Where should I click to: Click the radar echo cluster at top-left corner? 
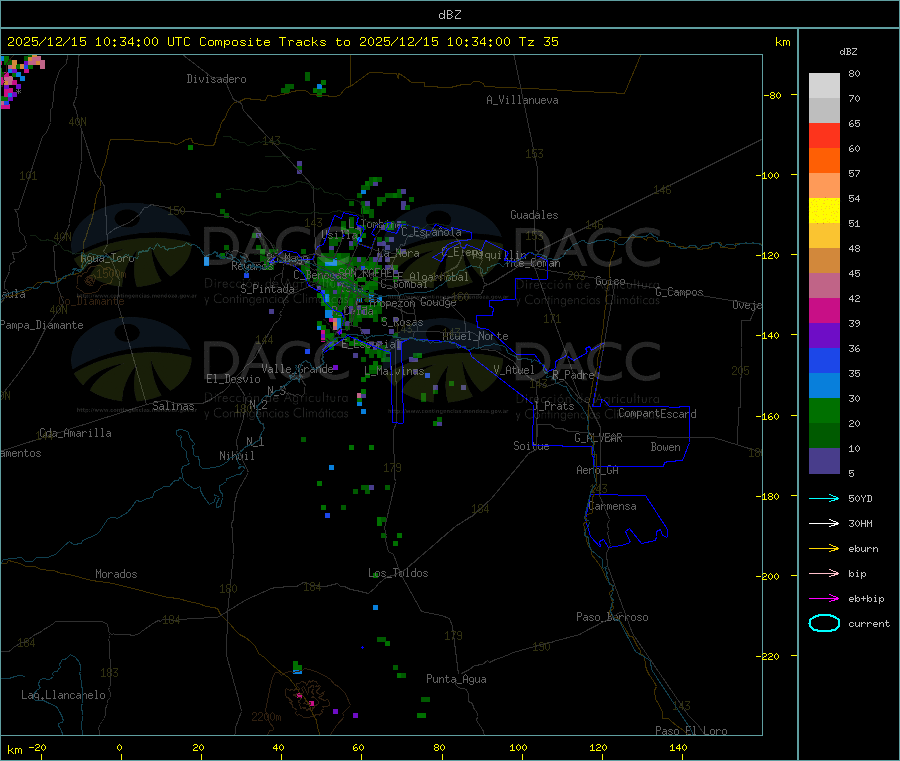point(20,80)
